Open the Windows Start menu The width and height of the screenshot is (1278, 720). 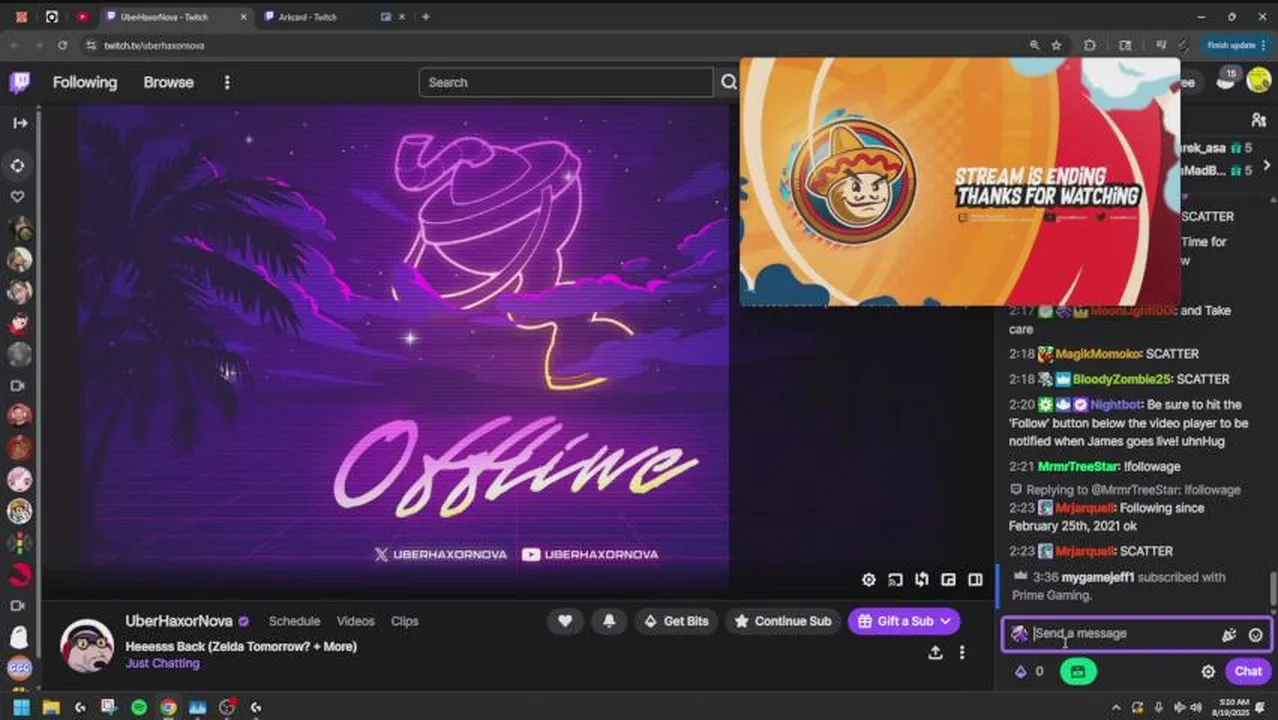click(21, 708)
